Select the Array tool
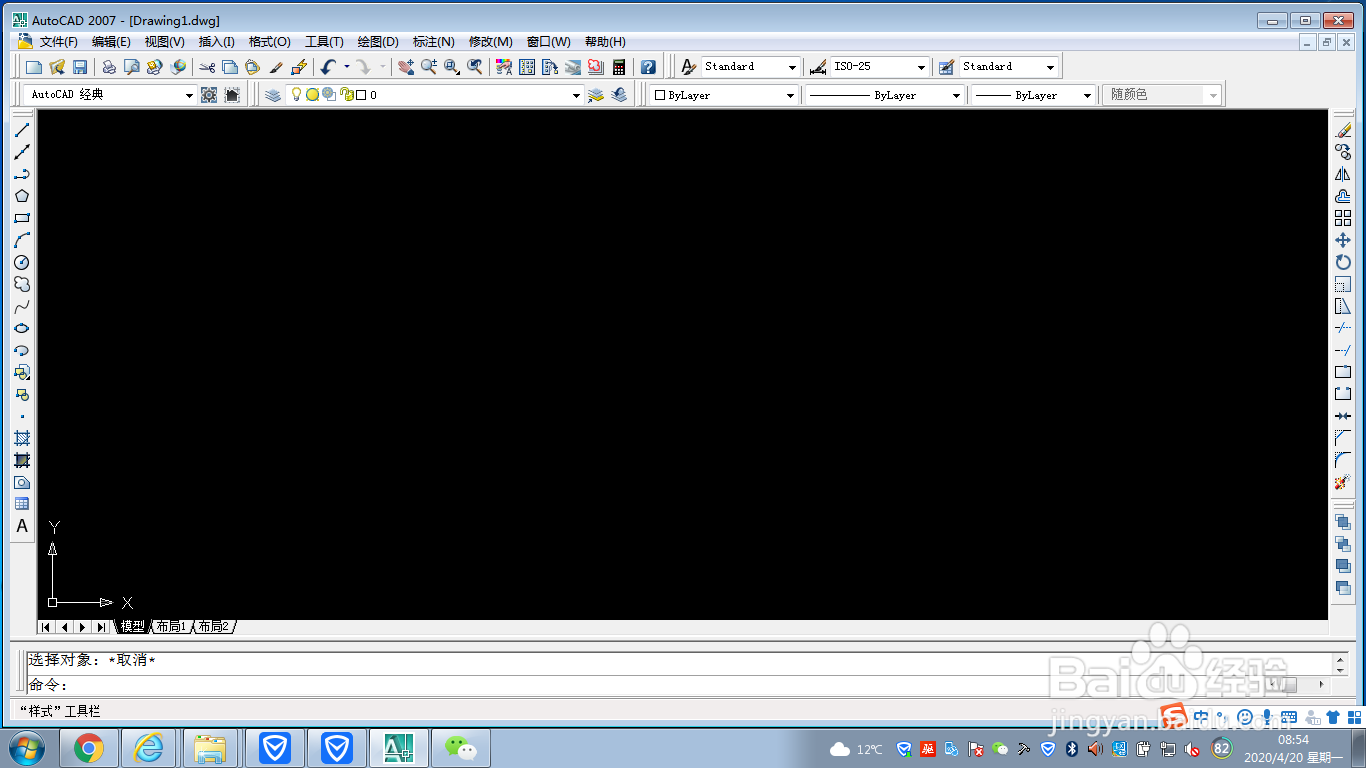Image resolution: width=1366 pixels, height=768 pixels. [x=1343, y=218]
